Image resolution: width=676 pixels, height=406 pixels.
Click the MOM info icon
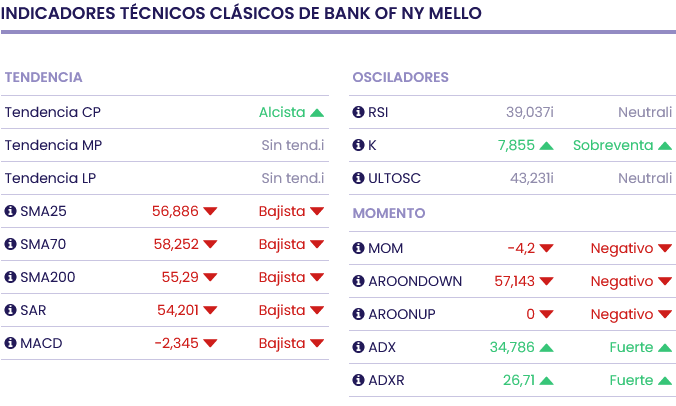(x=359, y=248)
